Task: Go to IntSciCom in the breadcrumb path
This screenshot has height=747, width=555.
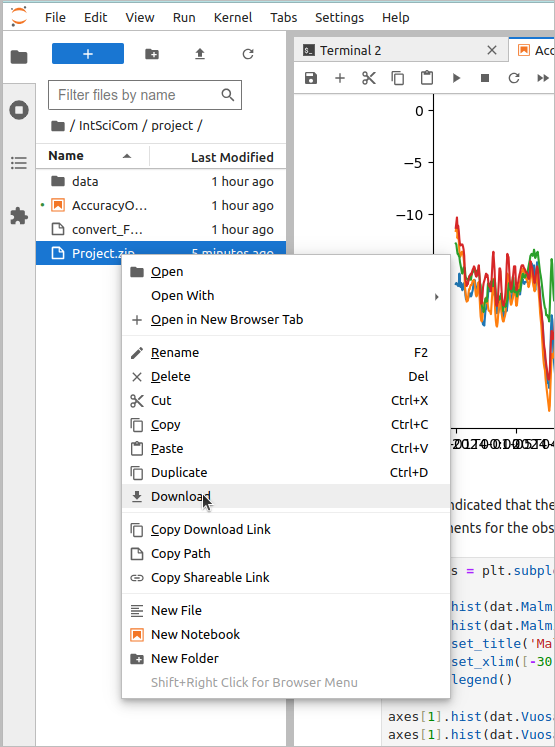Action: click(x=108, y=126)
